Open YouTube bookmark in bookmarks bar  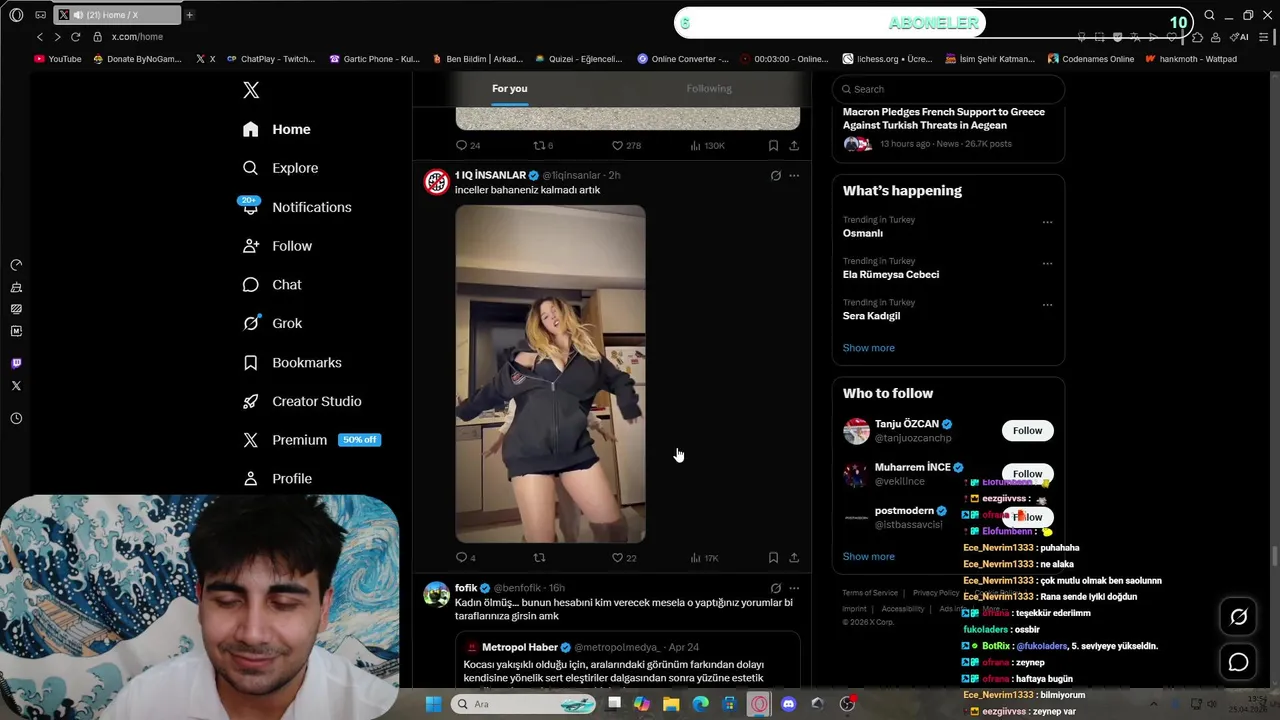(x=58, y=59)
